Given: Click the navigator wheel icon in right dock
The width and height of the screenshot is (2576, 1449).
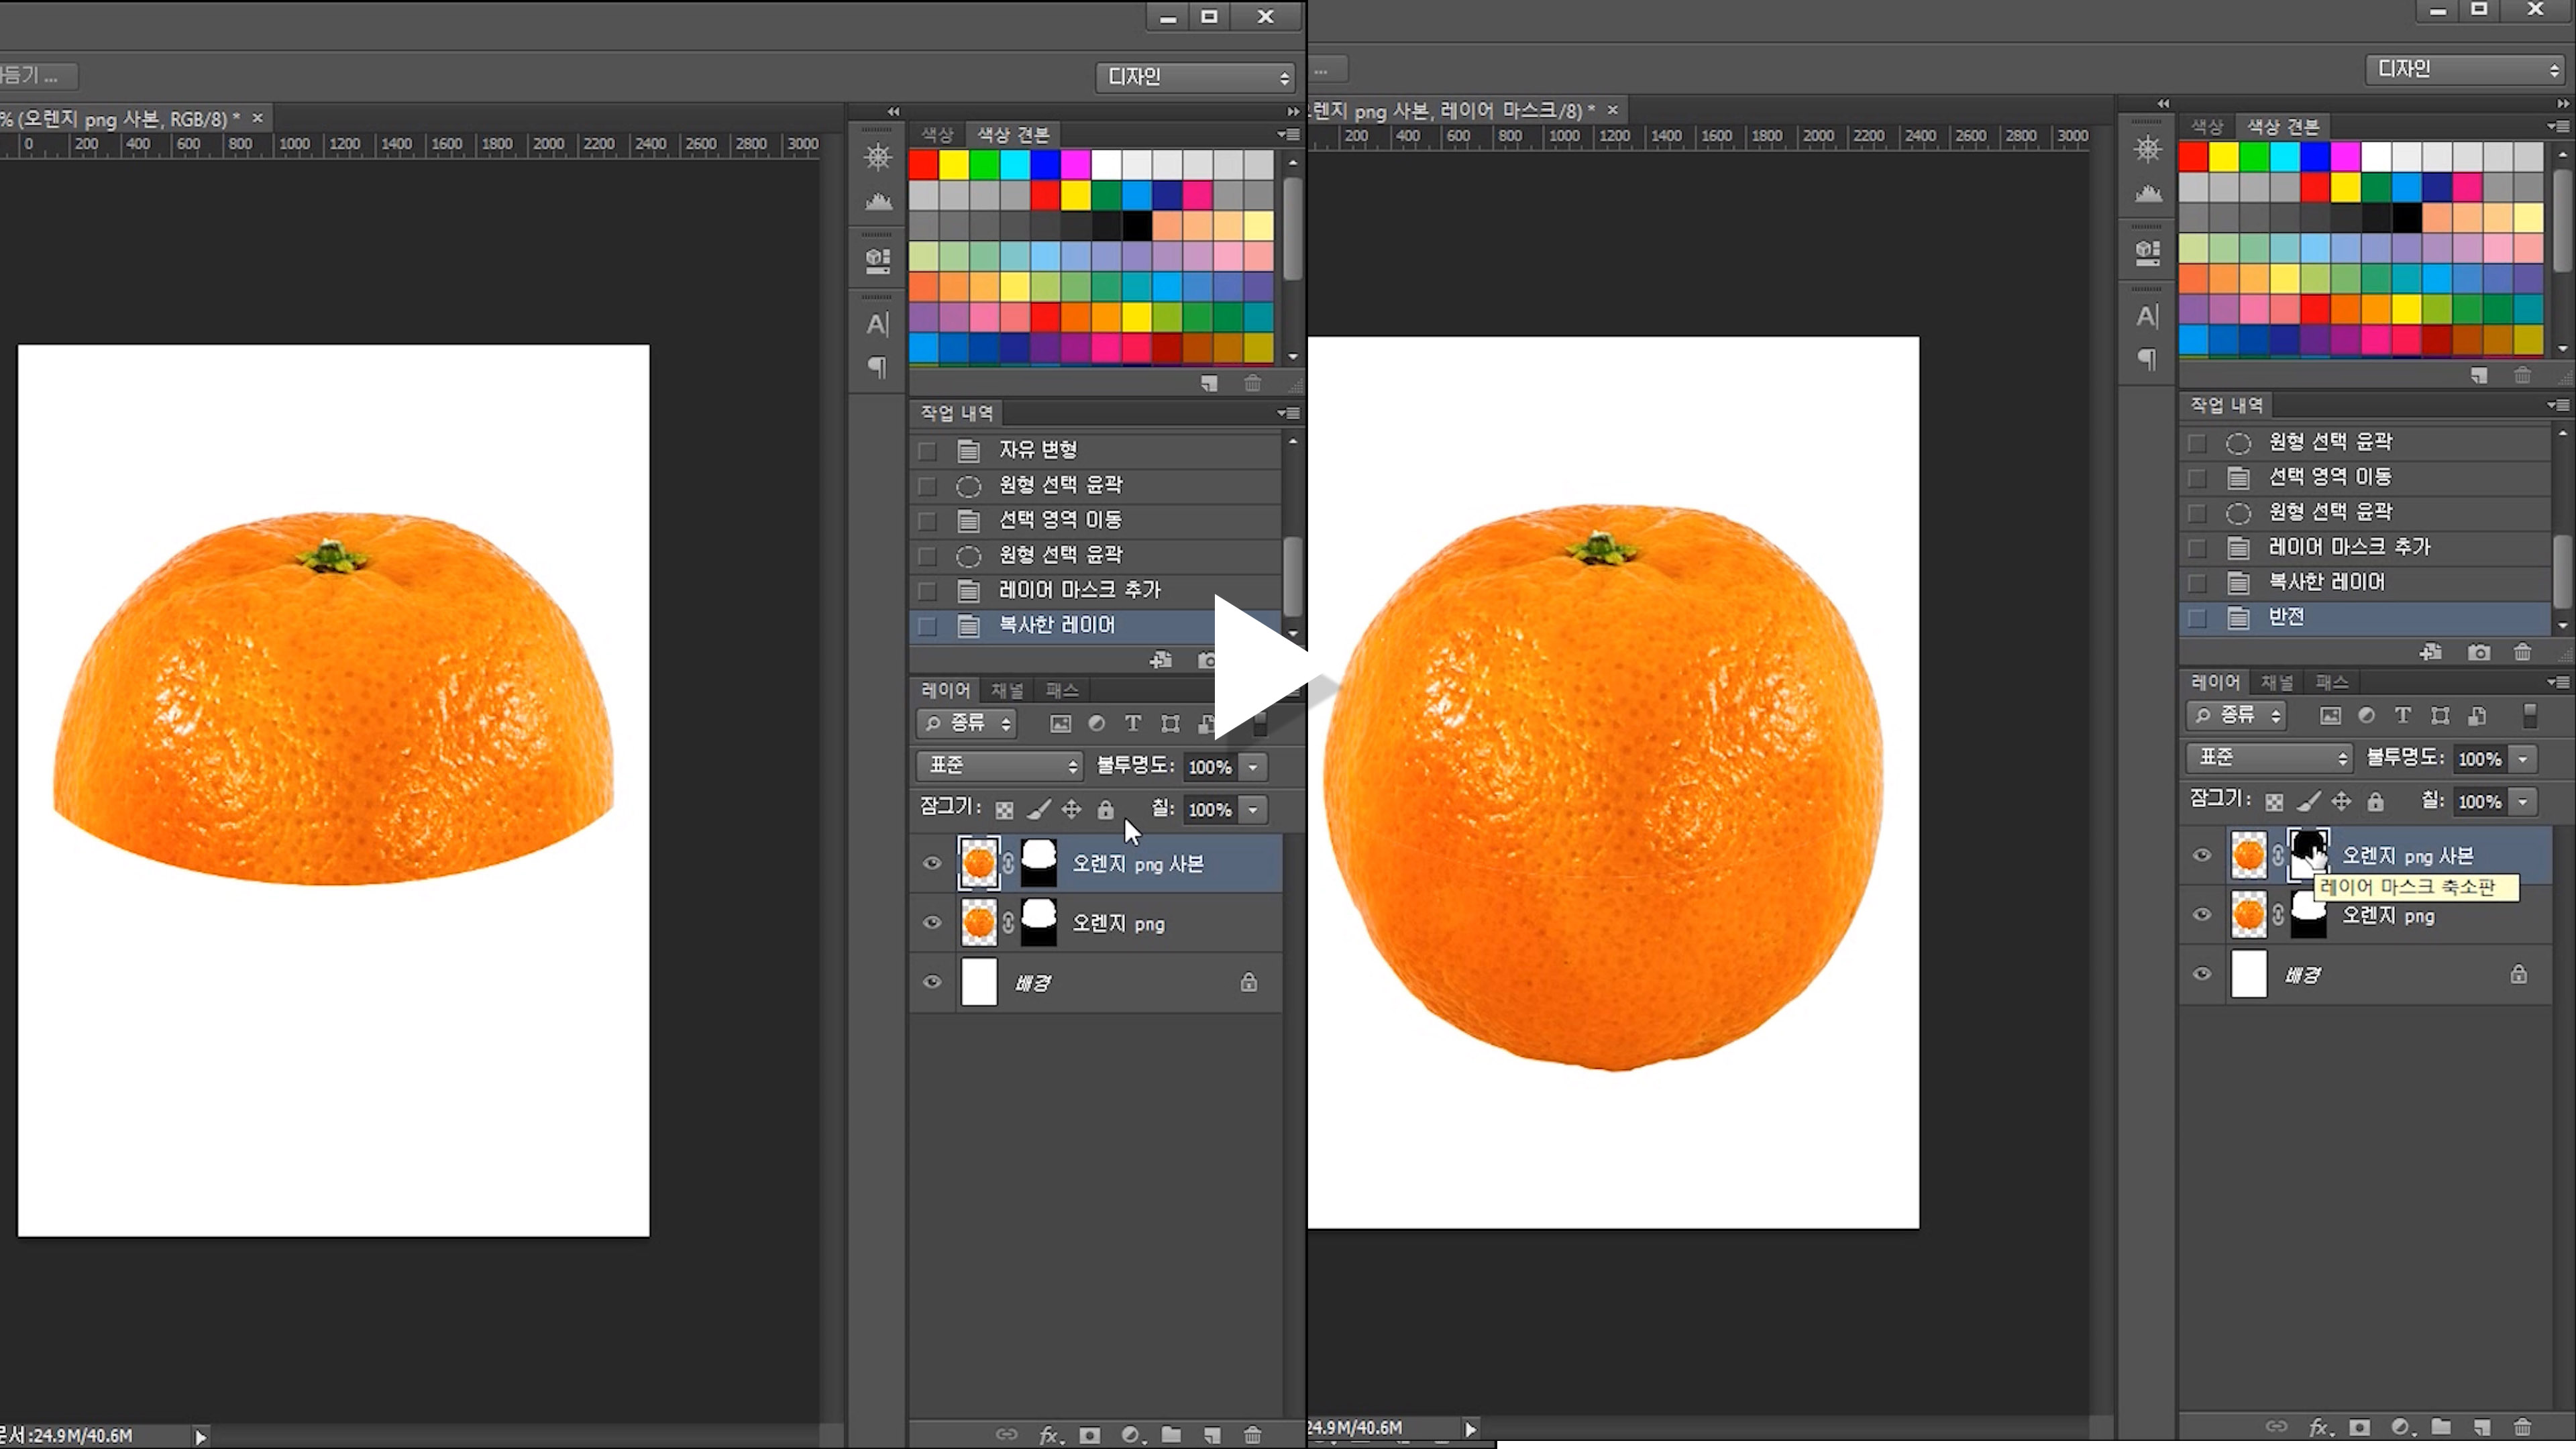Looking at the screenshot, I should pos(2147,150).
